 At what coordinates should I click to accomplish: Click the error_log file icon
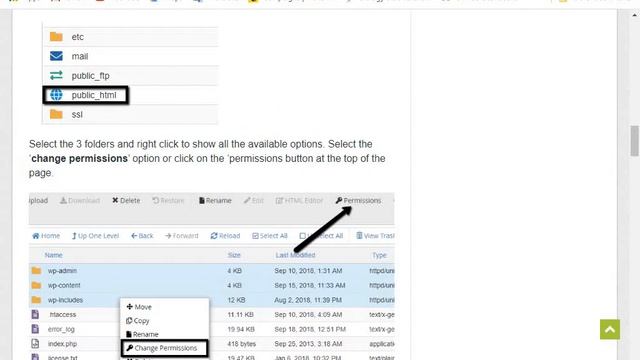pyautogui.click(x=36, y=329)
